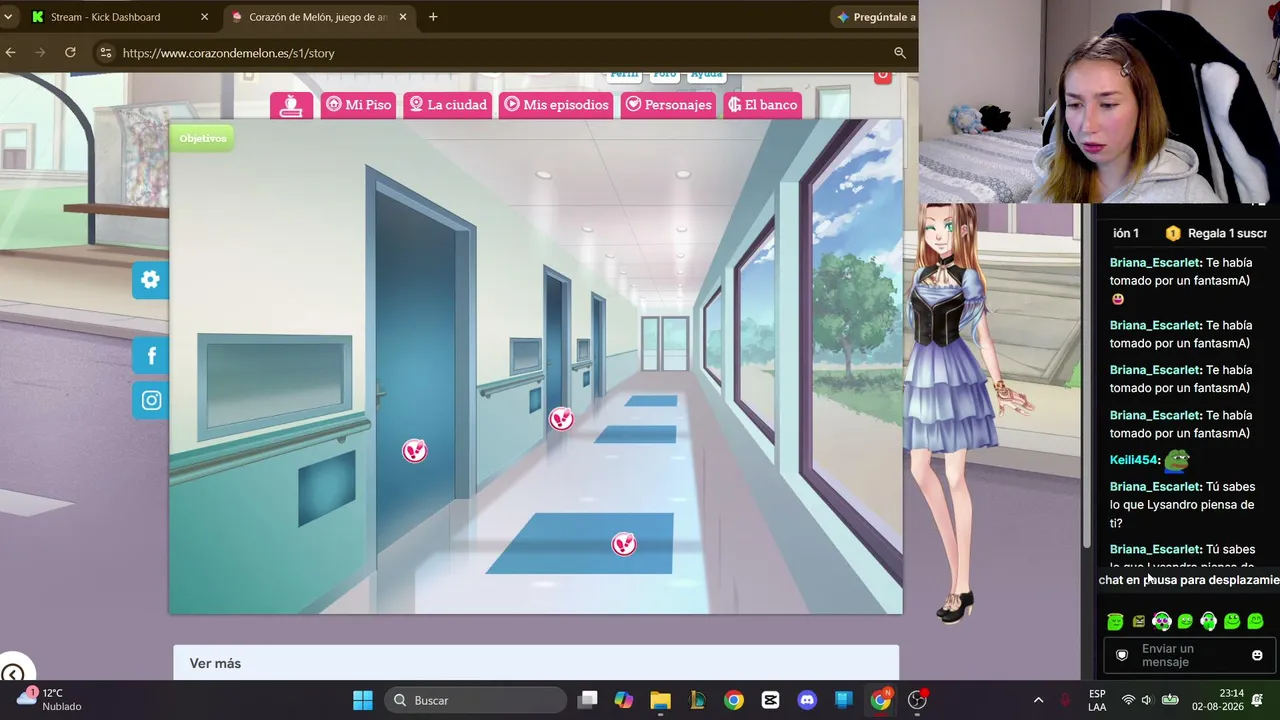Send the closed-eyes happy green emote

coord(1255,622)
